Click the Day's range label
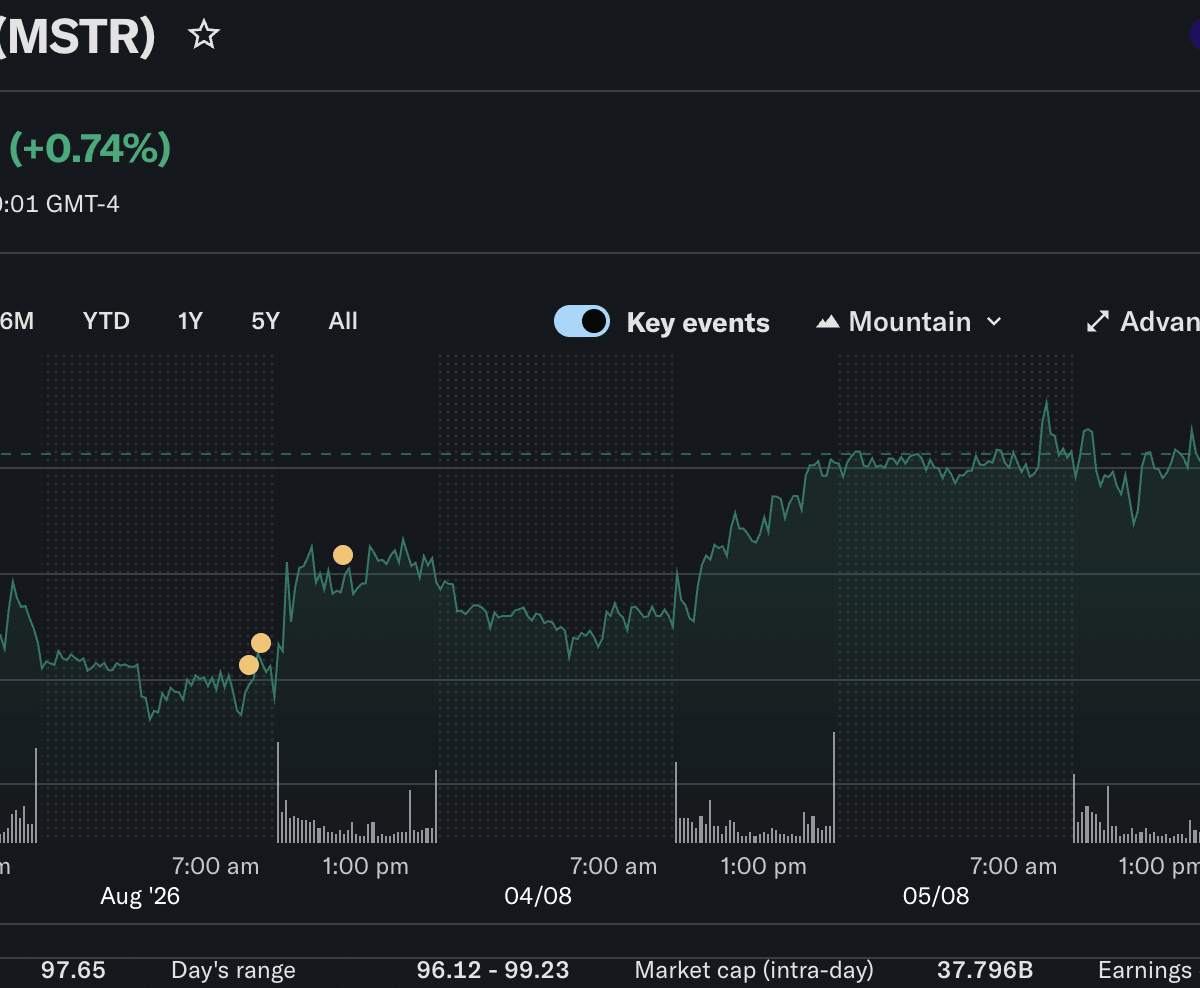 [x=233, y=970]
